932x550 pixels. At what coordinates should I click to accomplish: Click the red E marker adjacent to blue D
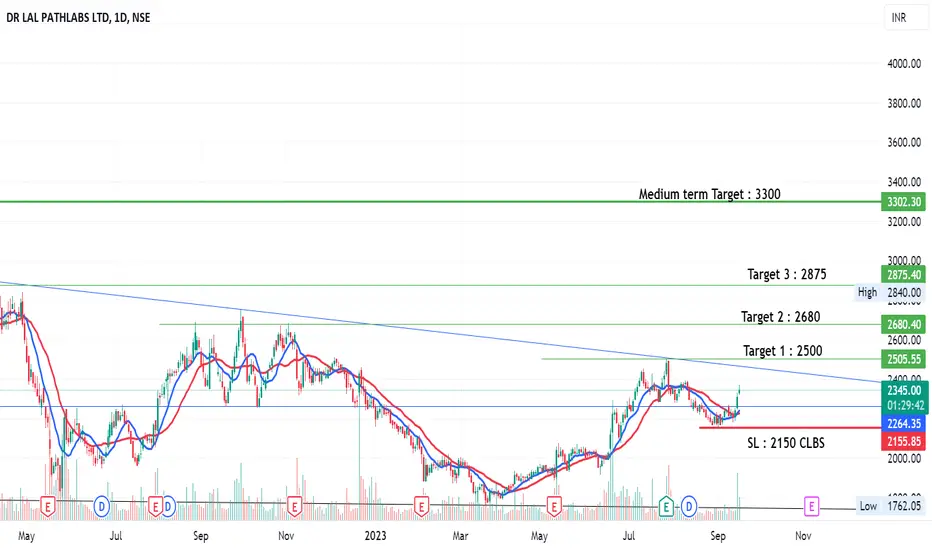[x=155, y=507]
